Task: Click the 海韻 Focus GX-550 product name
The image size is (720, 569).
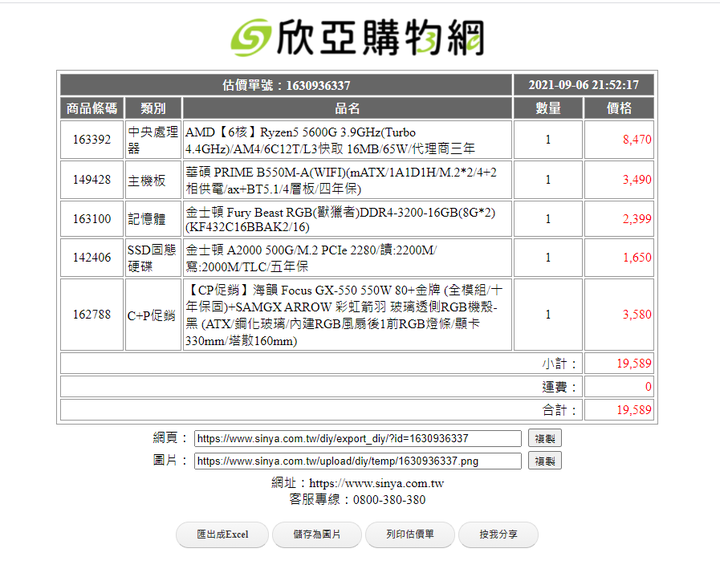Action: coord(344,315)
